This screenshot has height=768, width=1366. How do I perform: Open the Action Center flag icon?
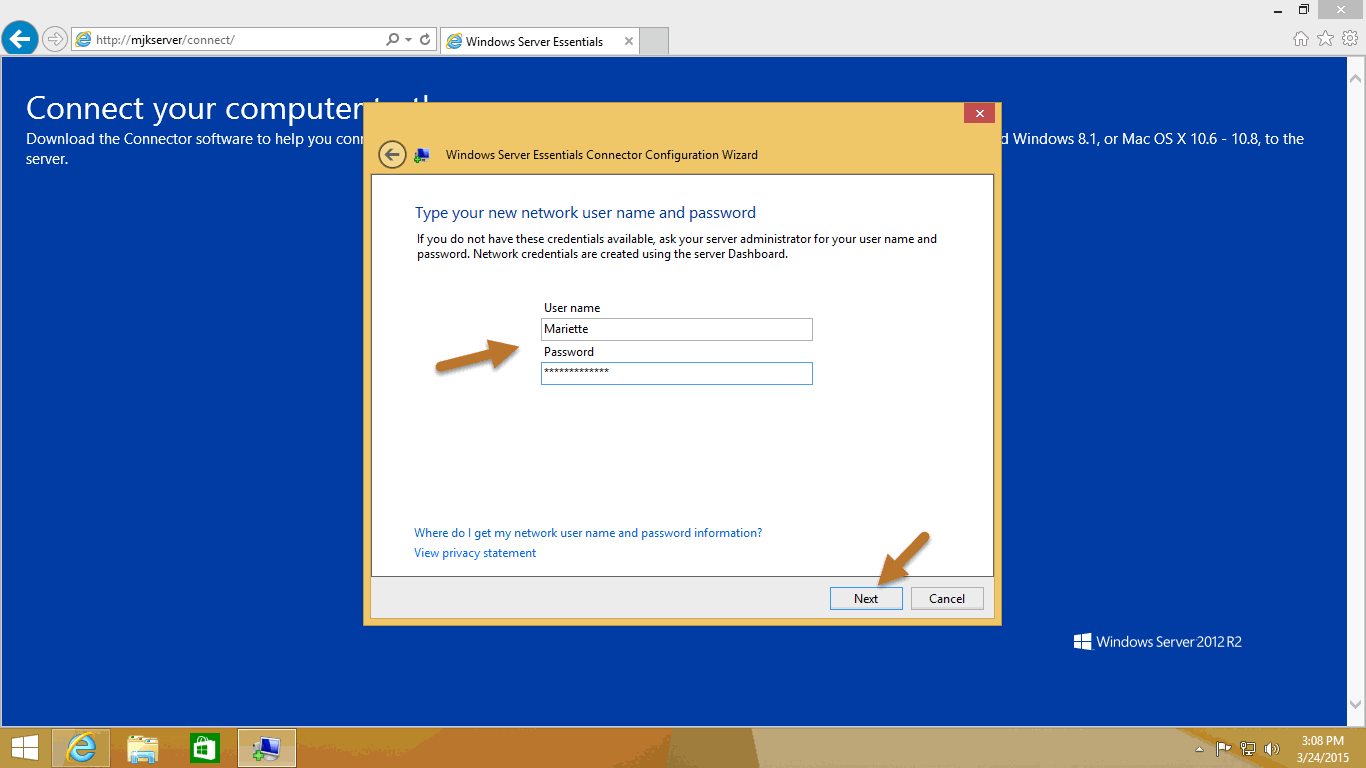pyautogui.click(x=1223, y=748)
